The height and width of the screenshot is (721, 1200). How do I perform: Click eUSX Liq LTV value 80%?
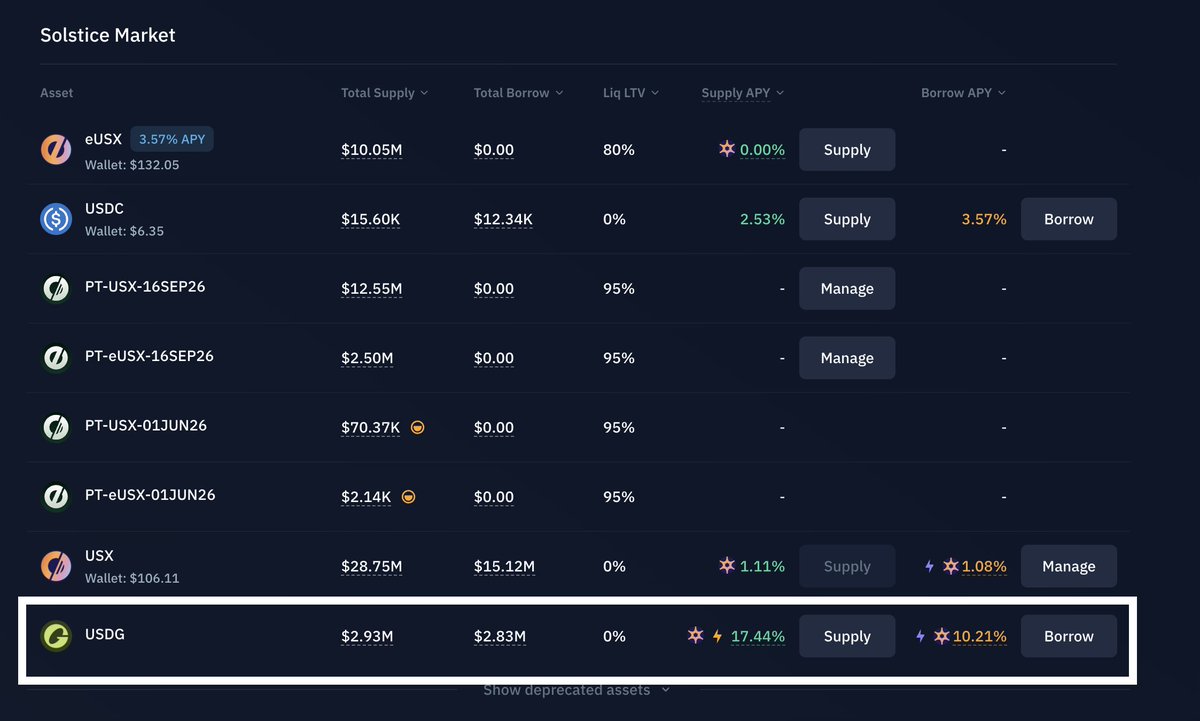pos(619,150)
